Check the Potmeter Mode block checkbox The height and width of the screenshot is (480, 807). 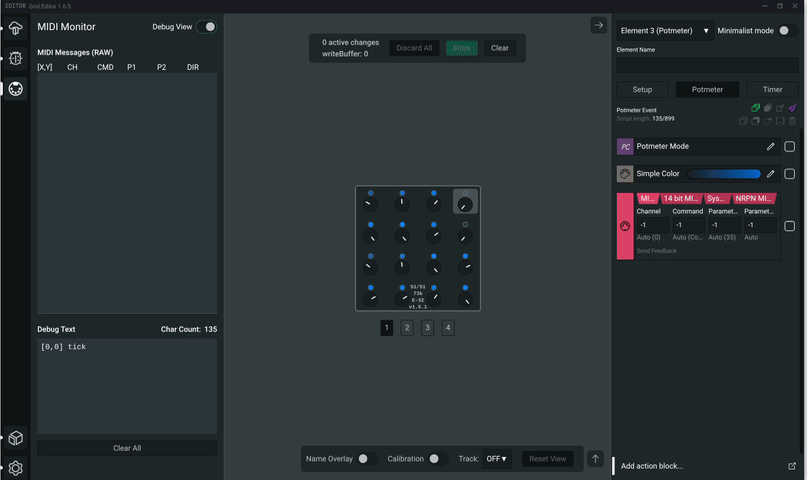(x=790, y=147)
